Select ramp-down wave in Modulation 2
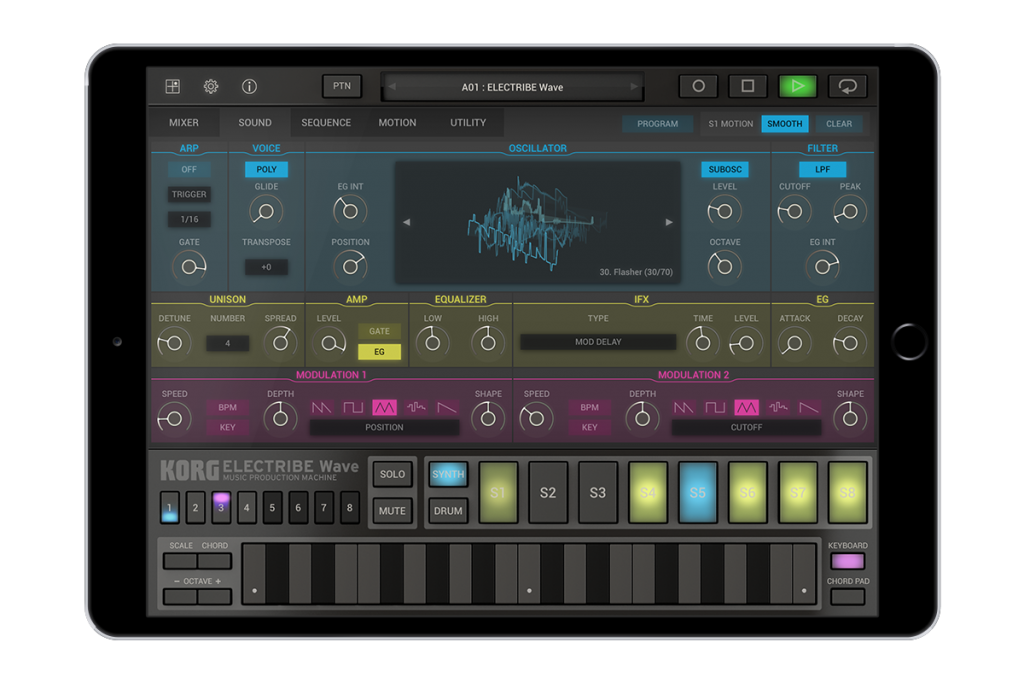The width and height of the screenshot is (1024, 683). 809,407
